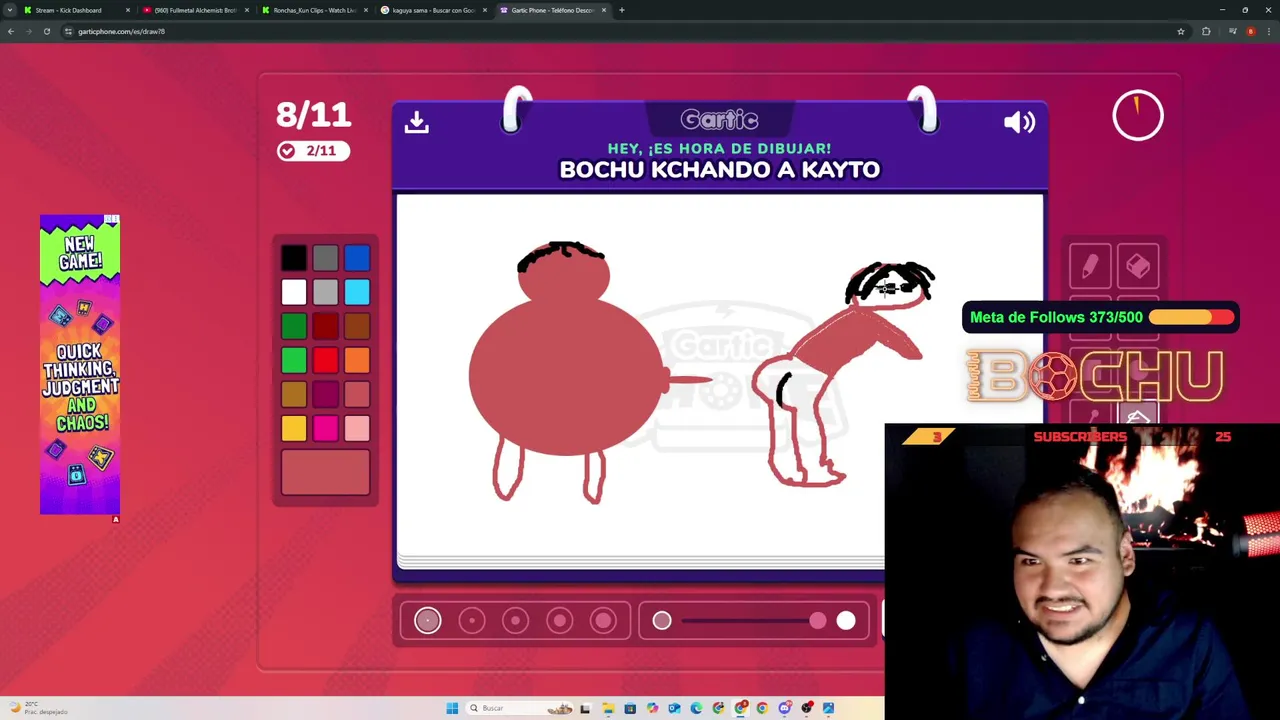Switch to Fullmetal Alchemist YouTube tab
Viewport: 1280px width, 720px height.
pos(195,10)
